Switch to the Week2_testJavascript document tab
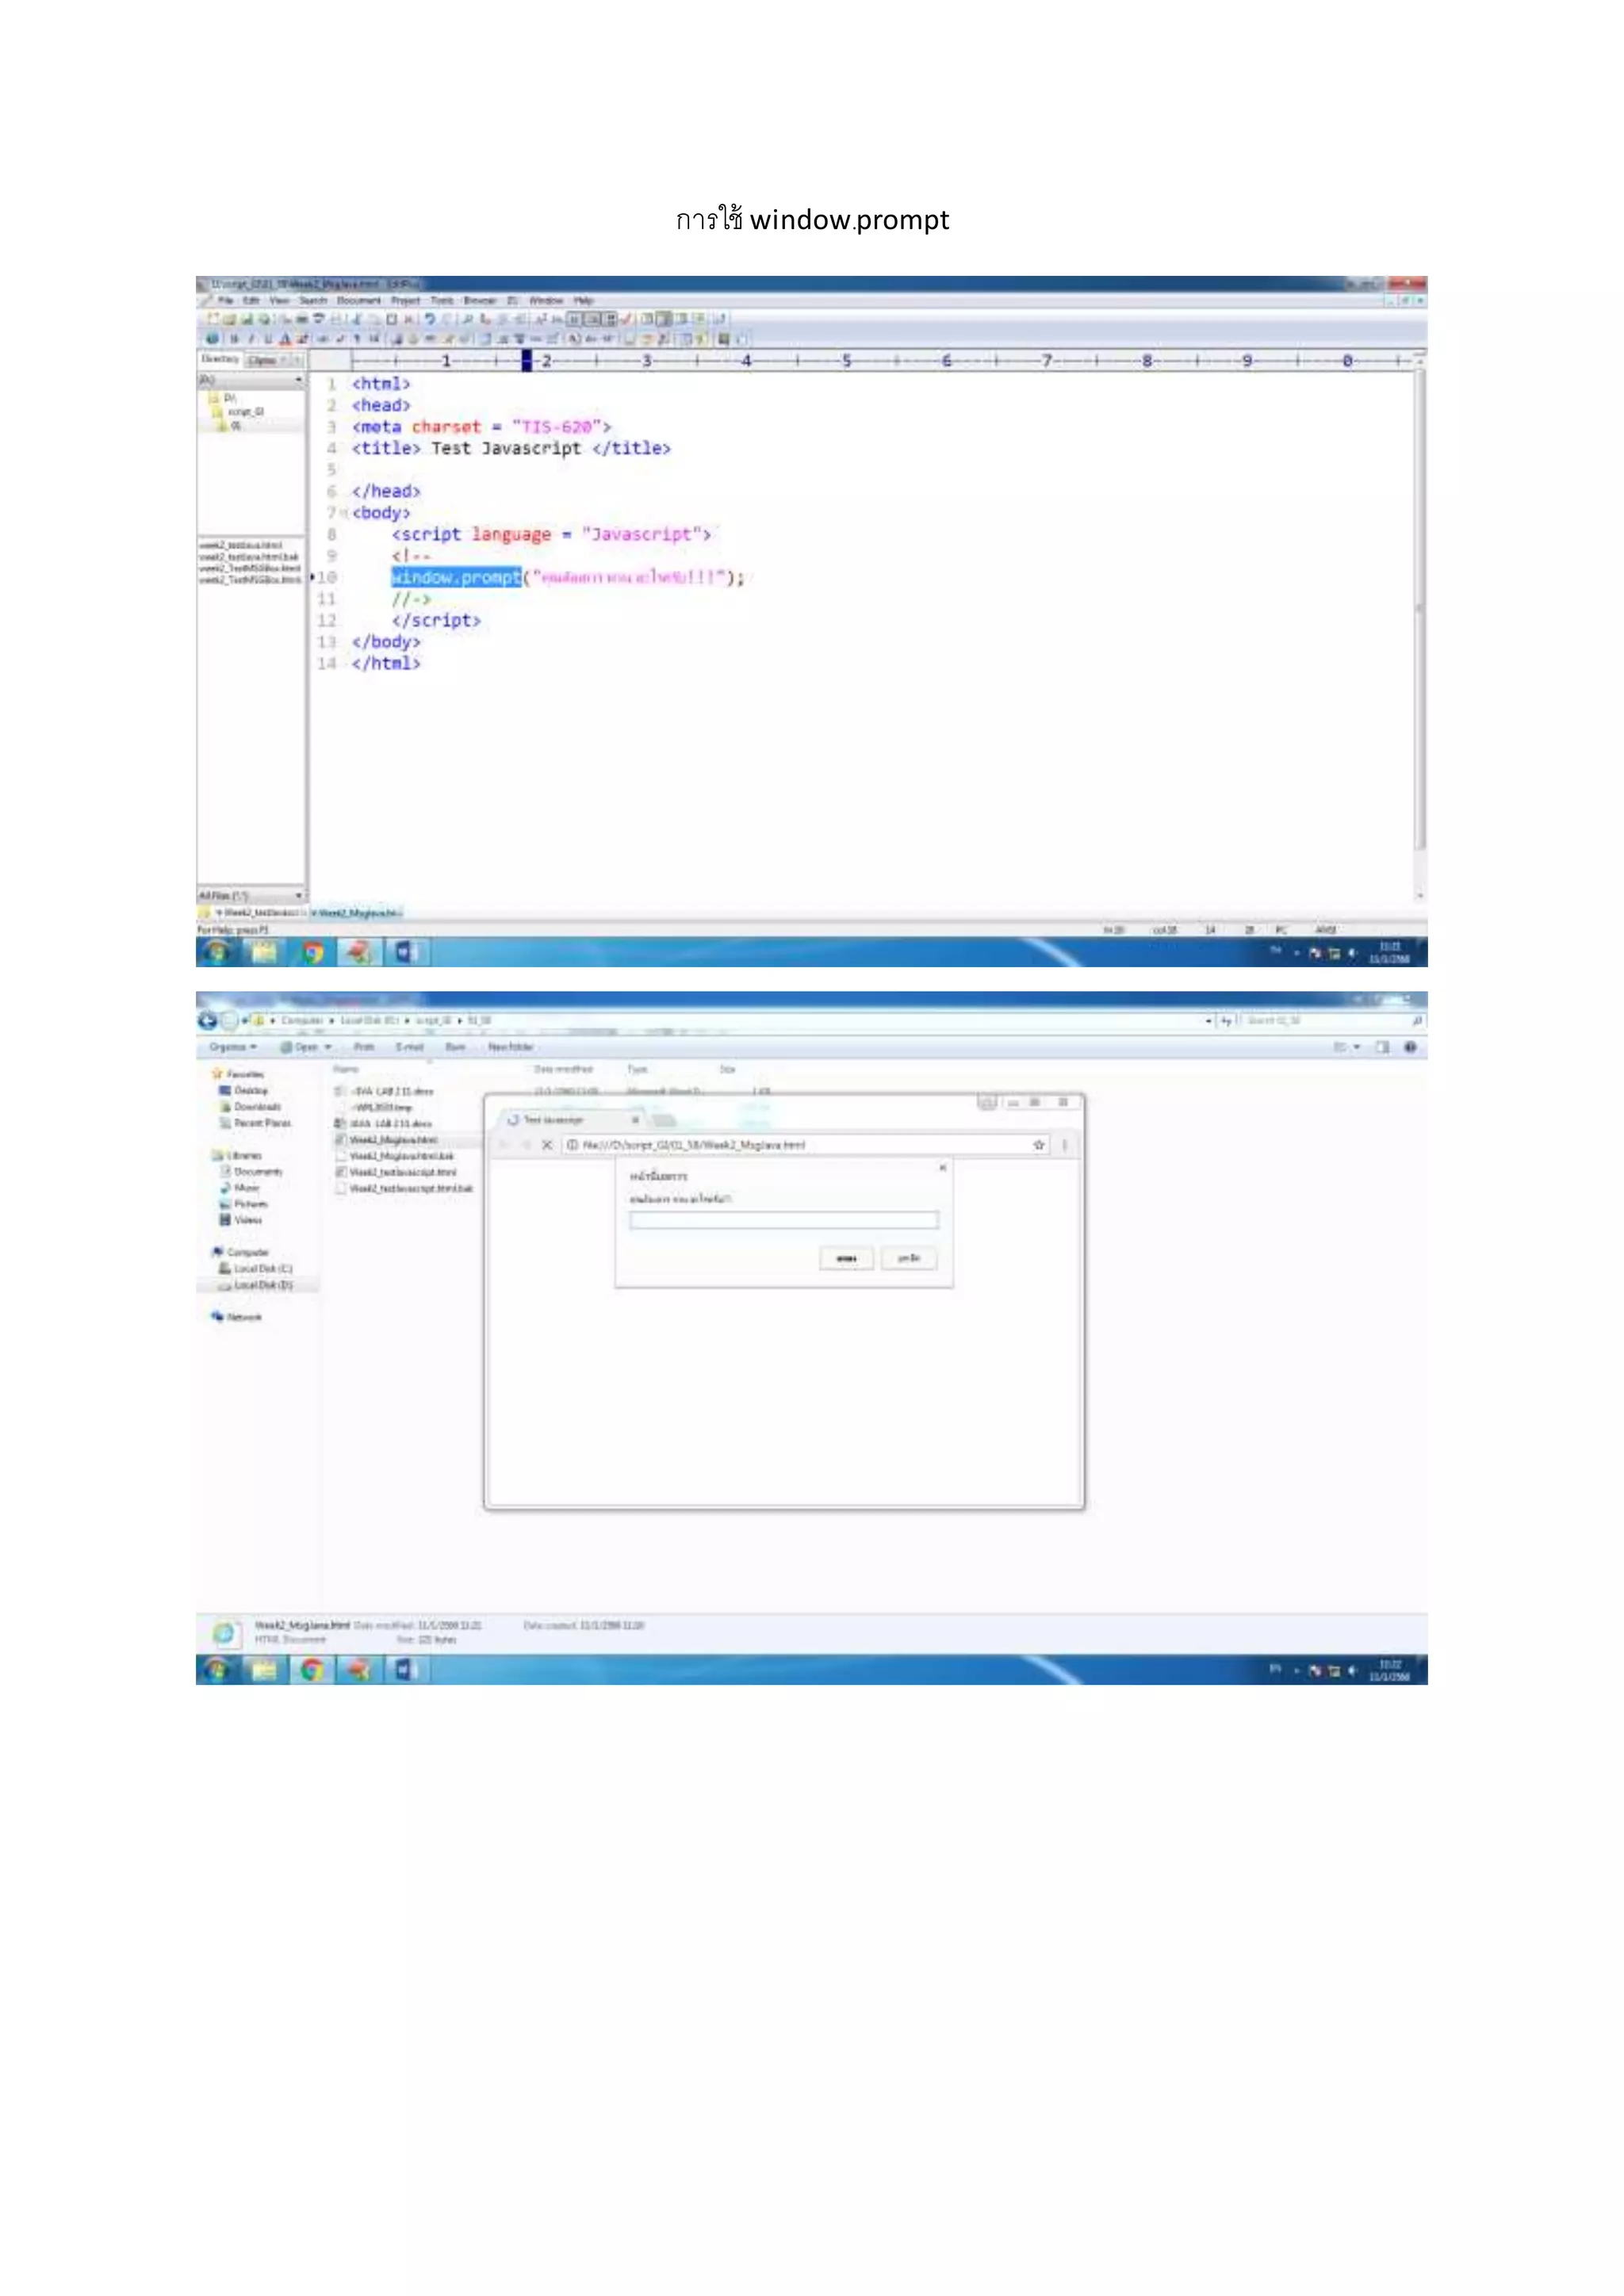 coord(256,913)
